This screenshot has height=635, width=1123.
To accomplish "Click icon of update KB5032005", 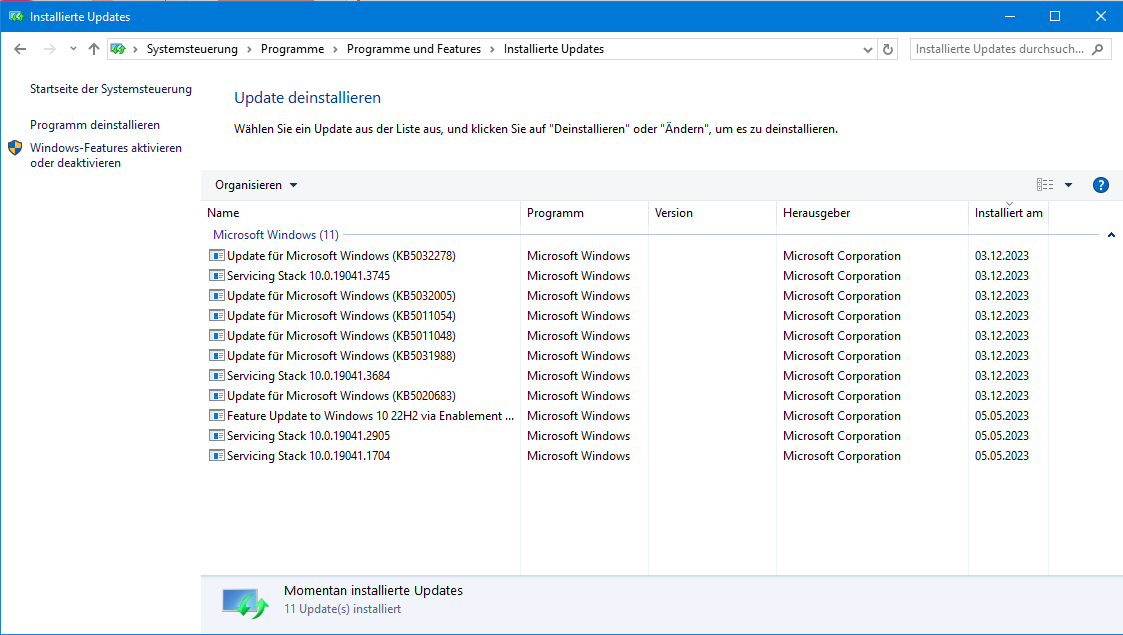I will 216,296.
